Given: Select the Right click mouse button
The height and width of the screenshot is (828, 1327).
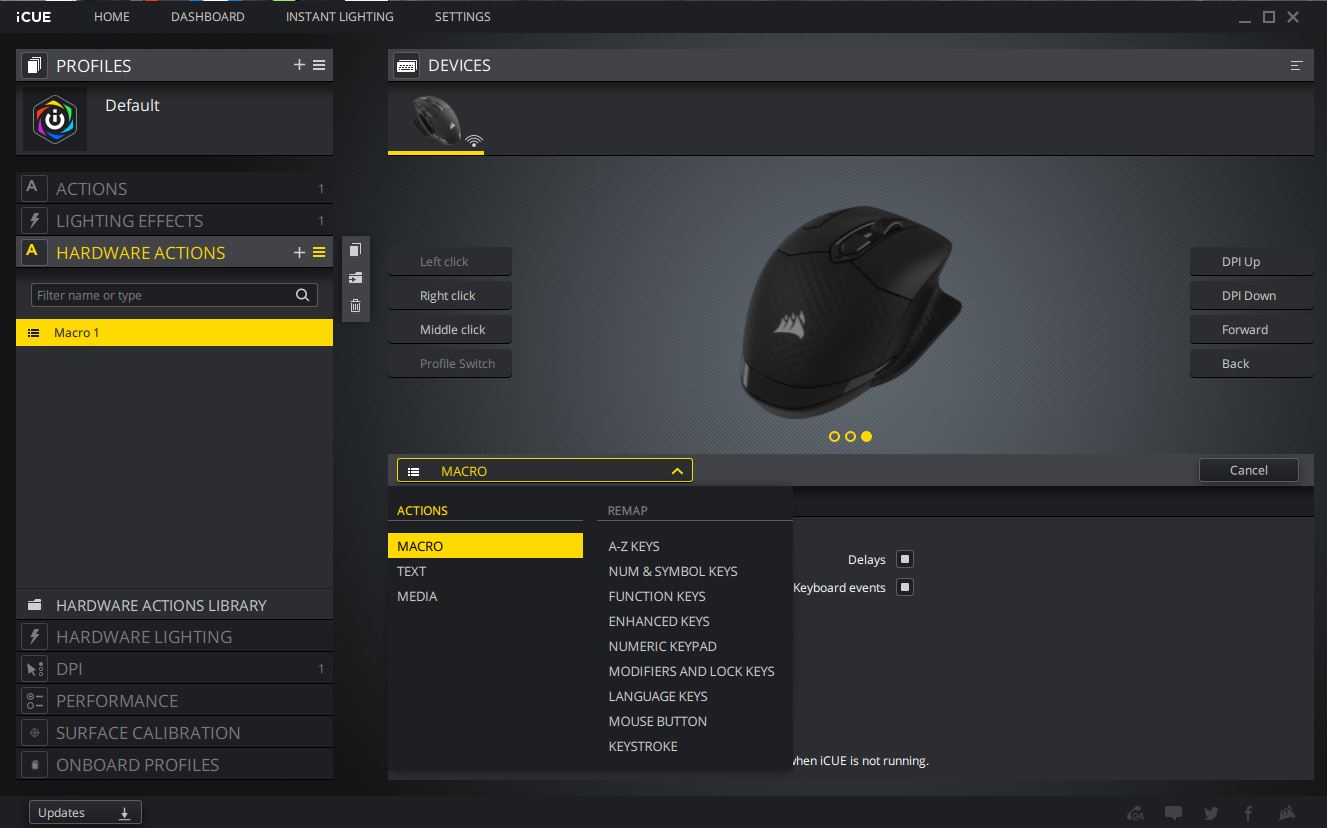Looking at the screenshot, I should coord(450,296).
